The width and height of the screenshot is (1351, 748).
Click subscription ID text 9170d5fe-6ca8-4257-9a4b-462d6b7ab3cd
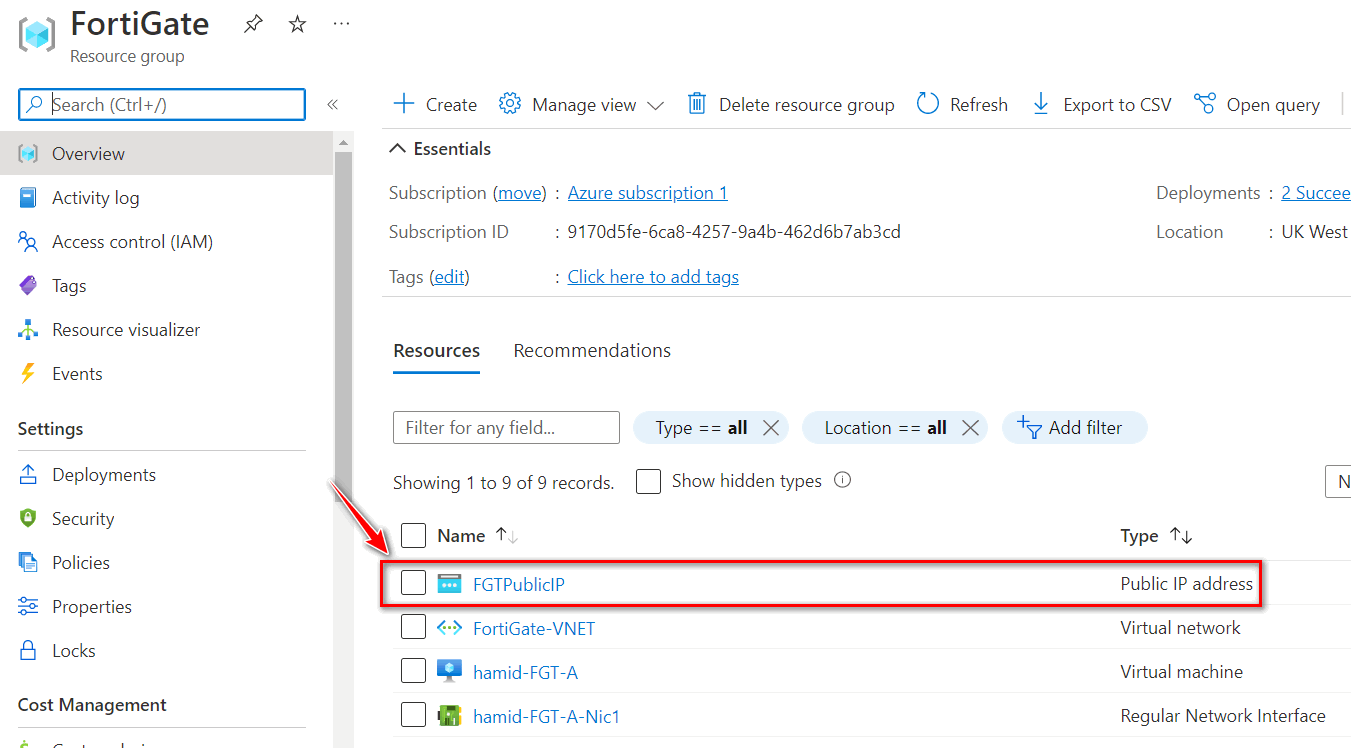(734, 232)
